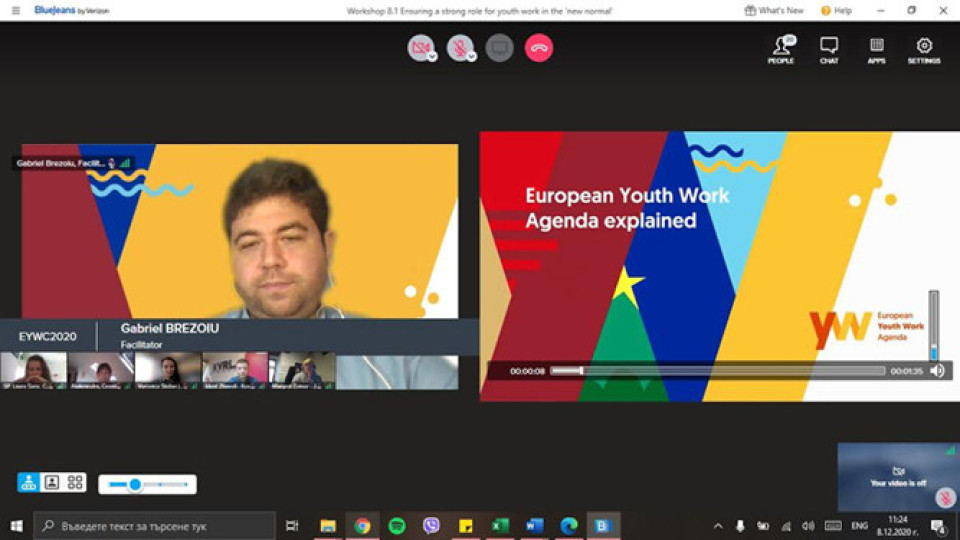Click the share screen button

pos(500,48)
